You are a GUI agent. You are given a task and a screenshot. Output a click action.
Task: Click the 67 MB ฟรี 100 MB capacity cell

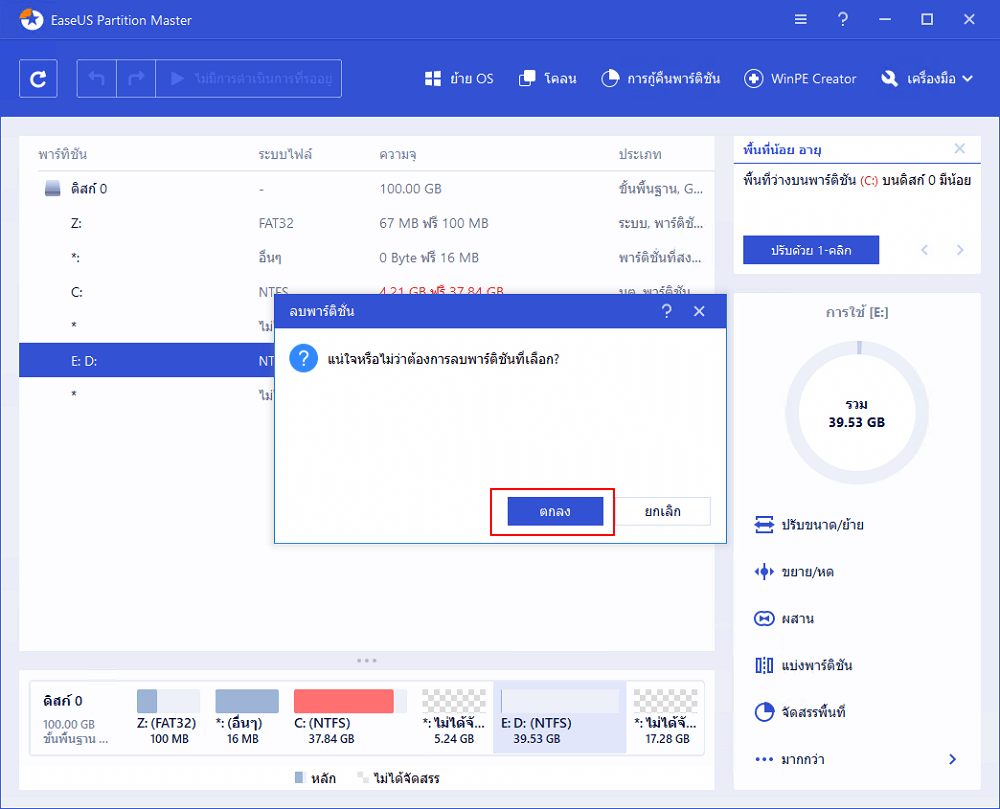(434, 223)
